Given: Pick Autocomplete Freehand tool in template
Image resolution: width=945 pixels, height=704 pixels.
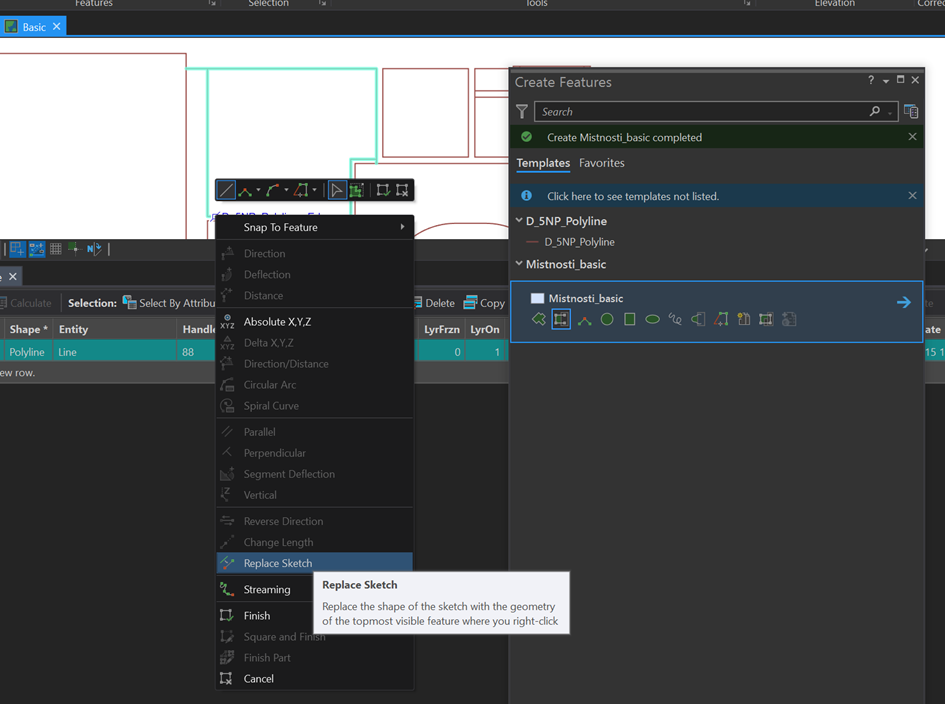Looking at the screenshot, I should (698, 319).
